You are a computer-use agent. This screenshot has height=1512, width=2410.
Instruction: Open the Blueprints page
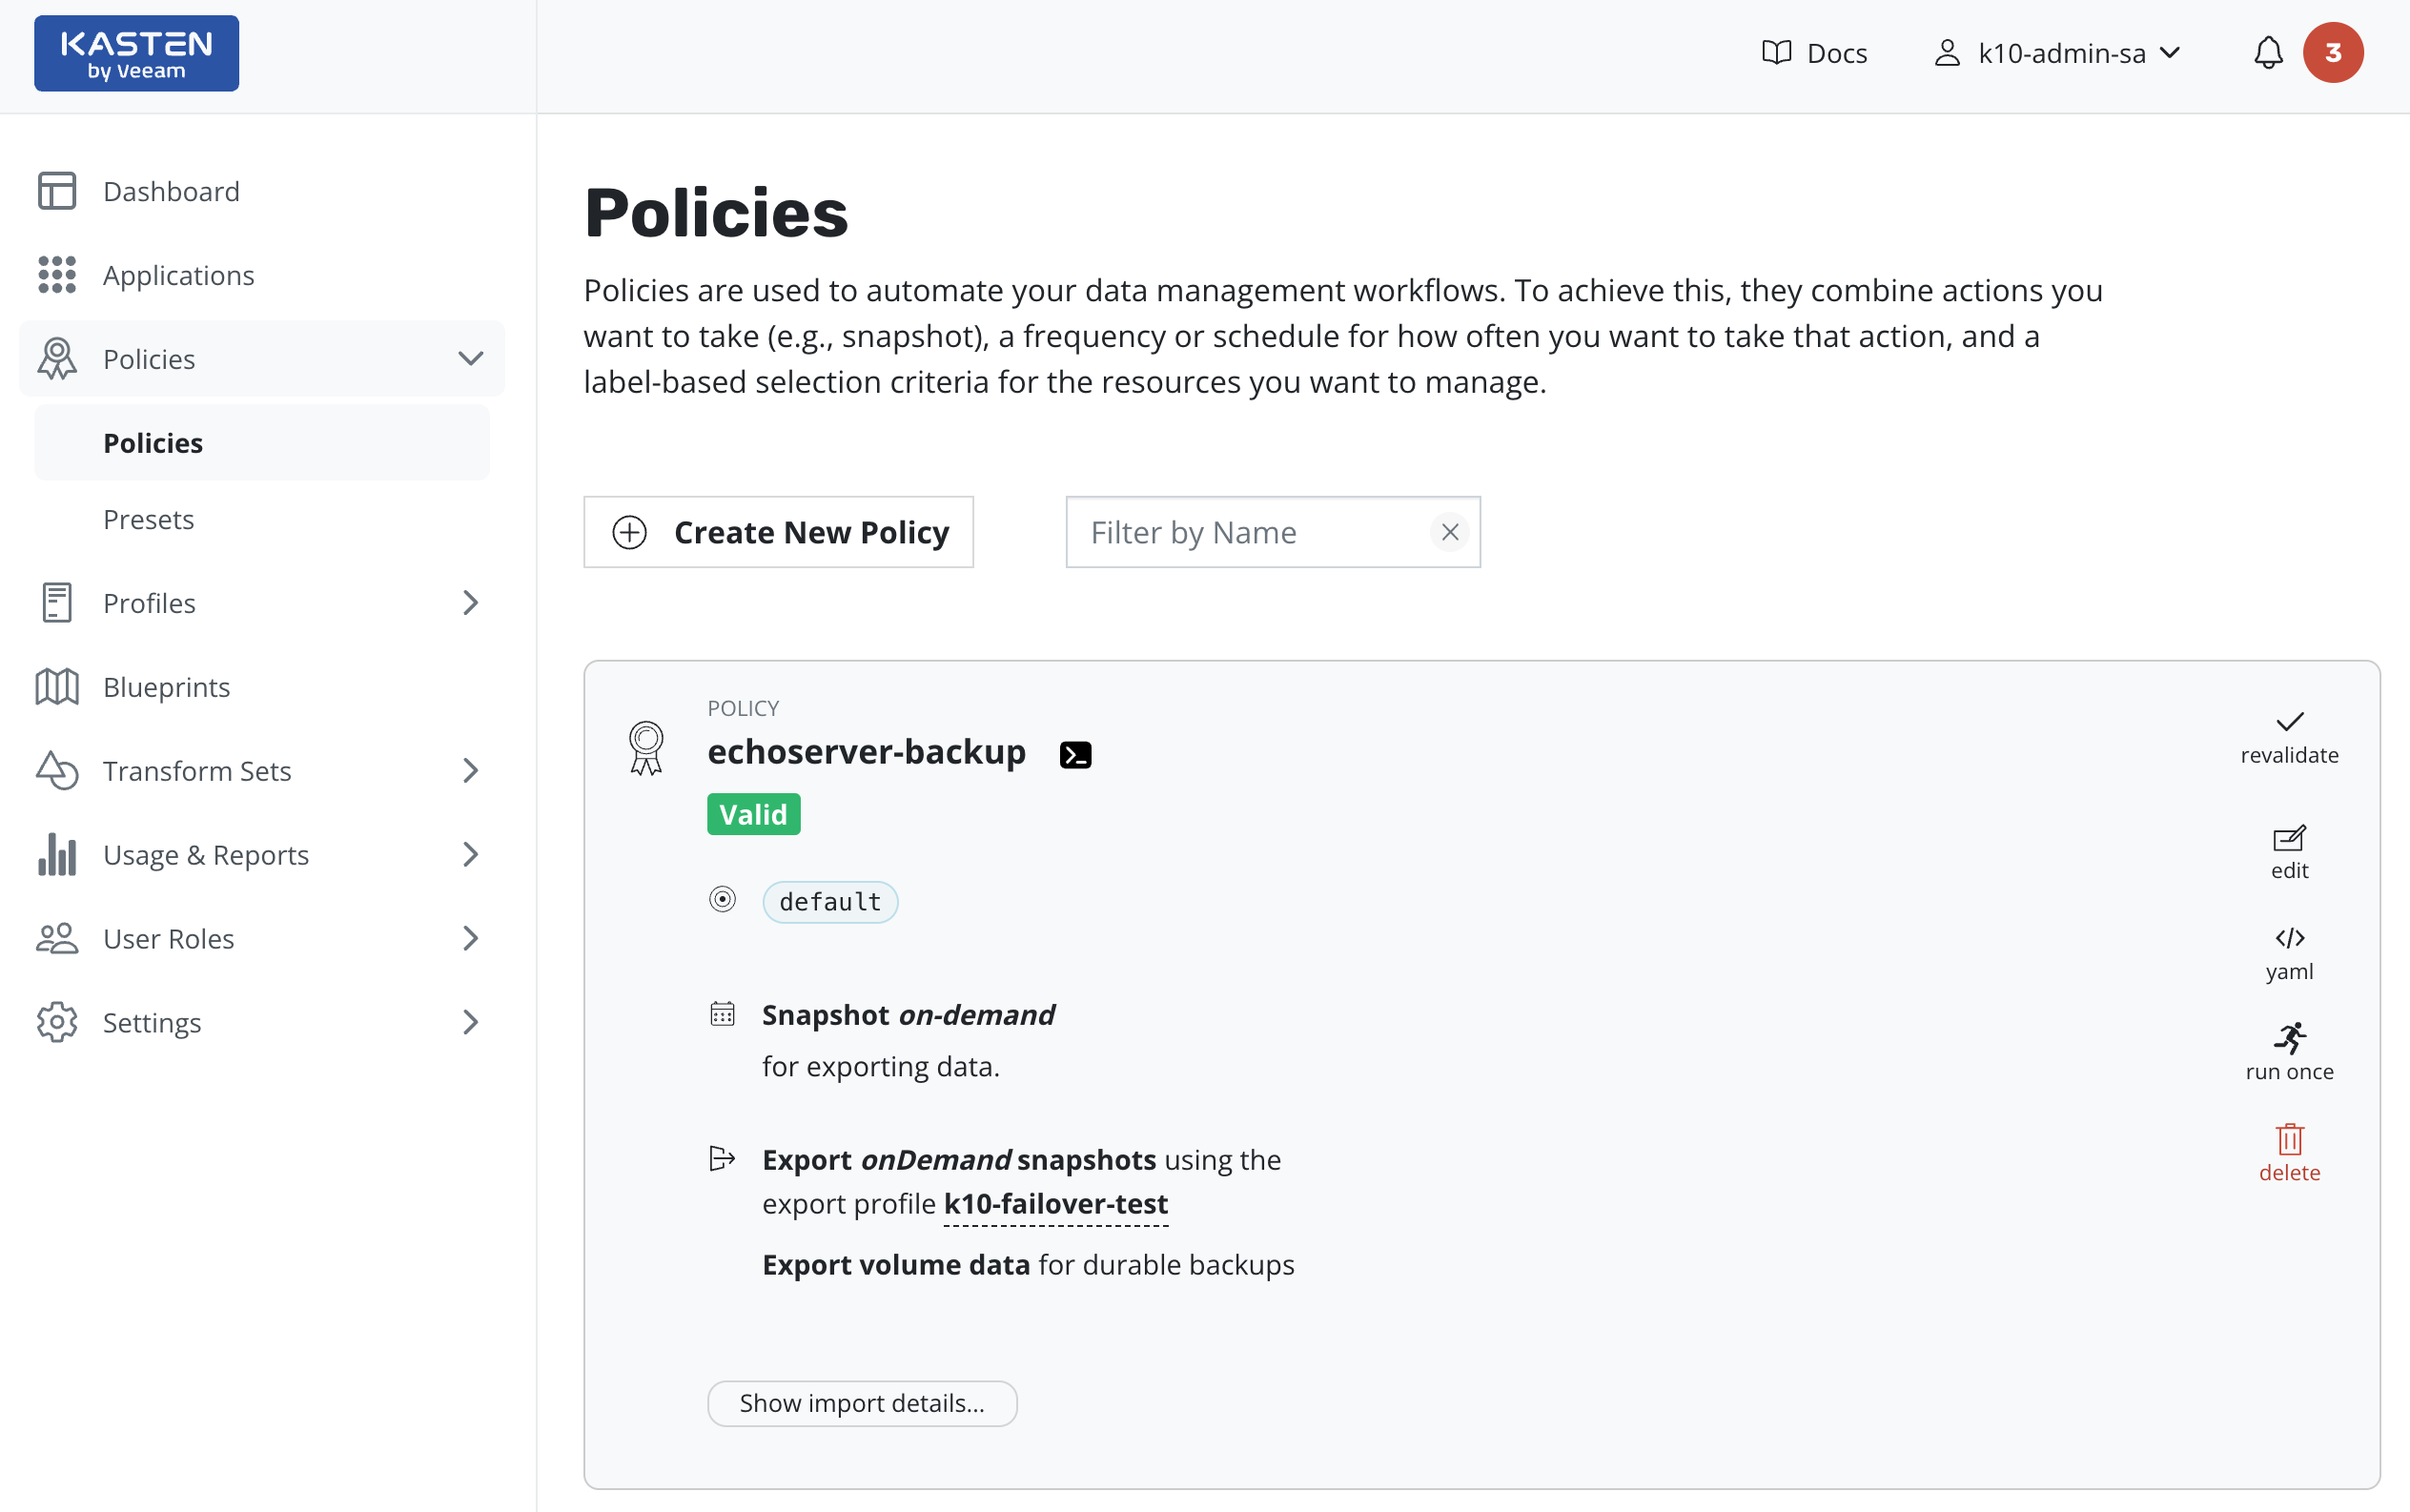(167, 687)
